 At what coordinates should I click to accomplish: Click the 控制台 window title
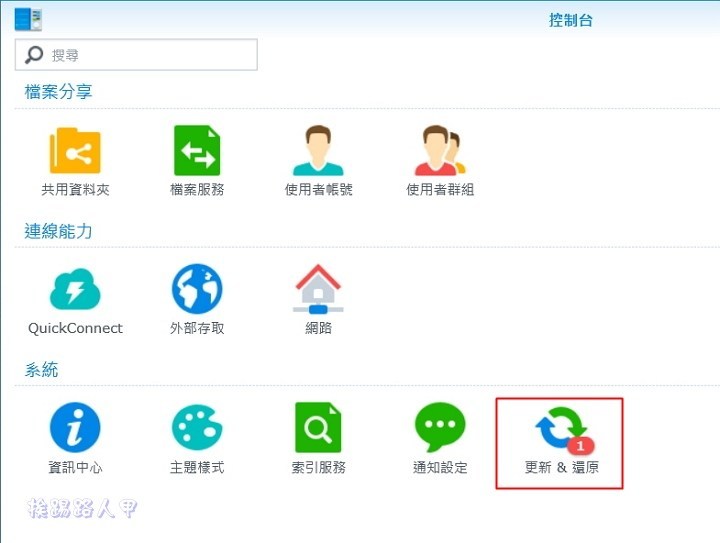pos(571,20)
